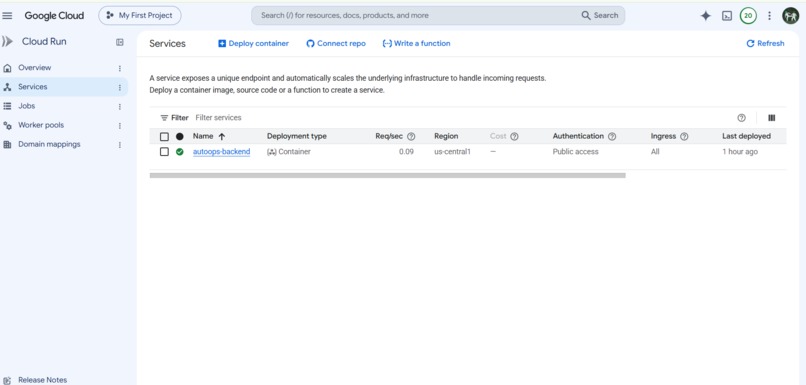
Task: Click the 1 hour ago cell
Action: tap(740, 152)
